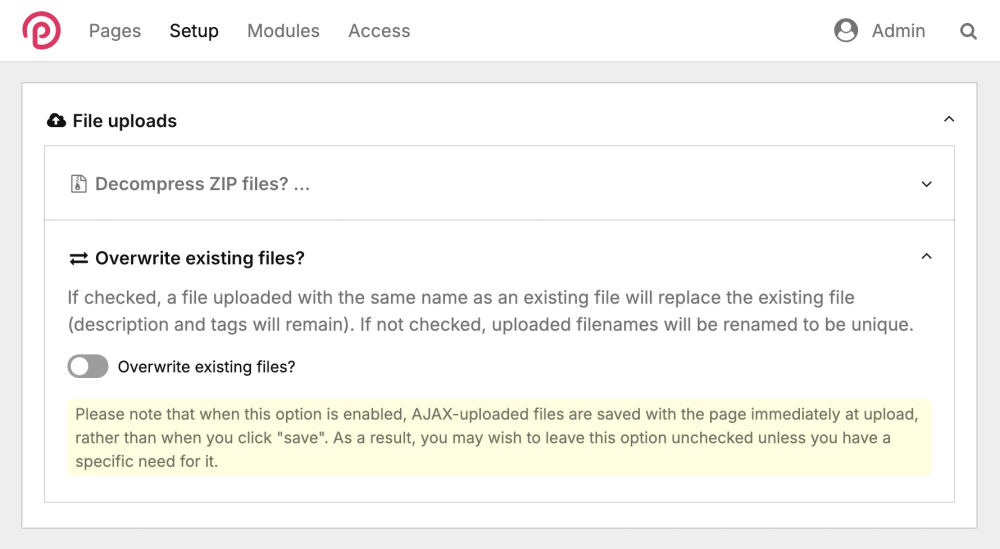1000x549 pixels.
Task: Open the Access menu
Action: click(x=379, y=31)
